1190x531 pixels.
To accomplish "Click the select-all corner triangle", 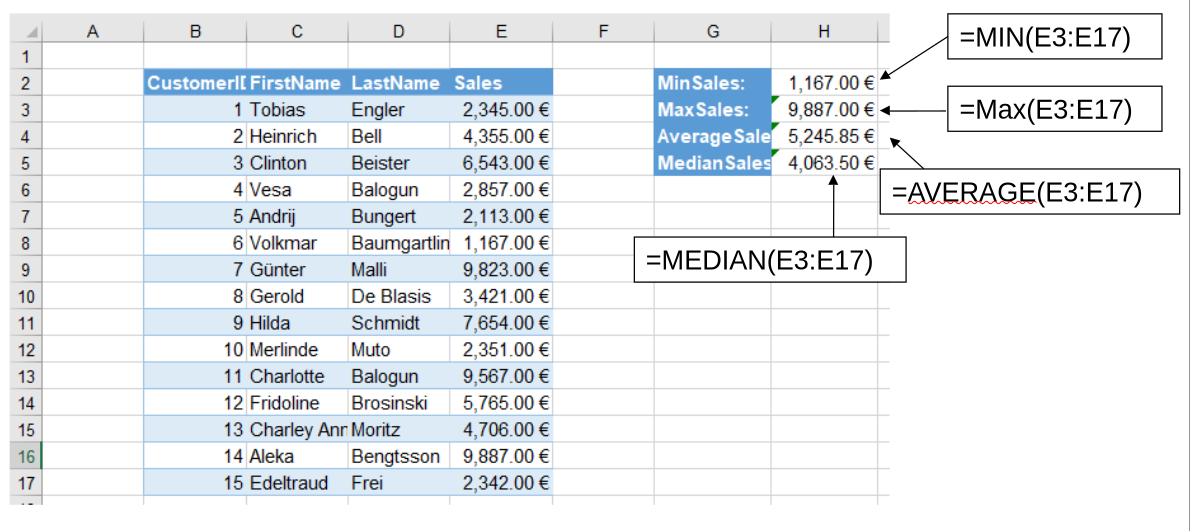I will [31, 33].
